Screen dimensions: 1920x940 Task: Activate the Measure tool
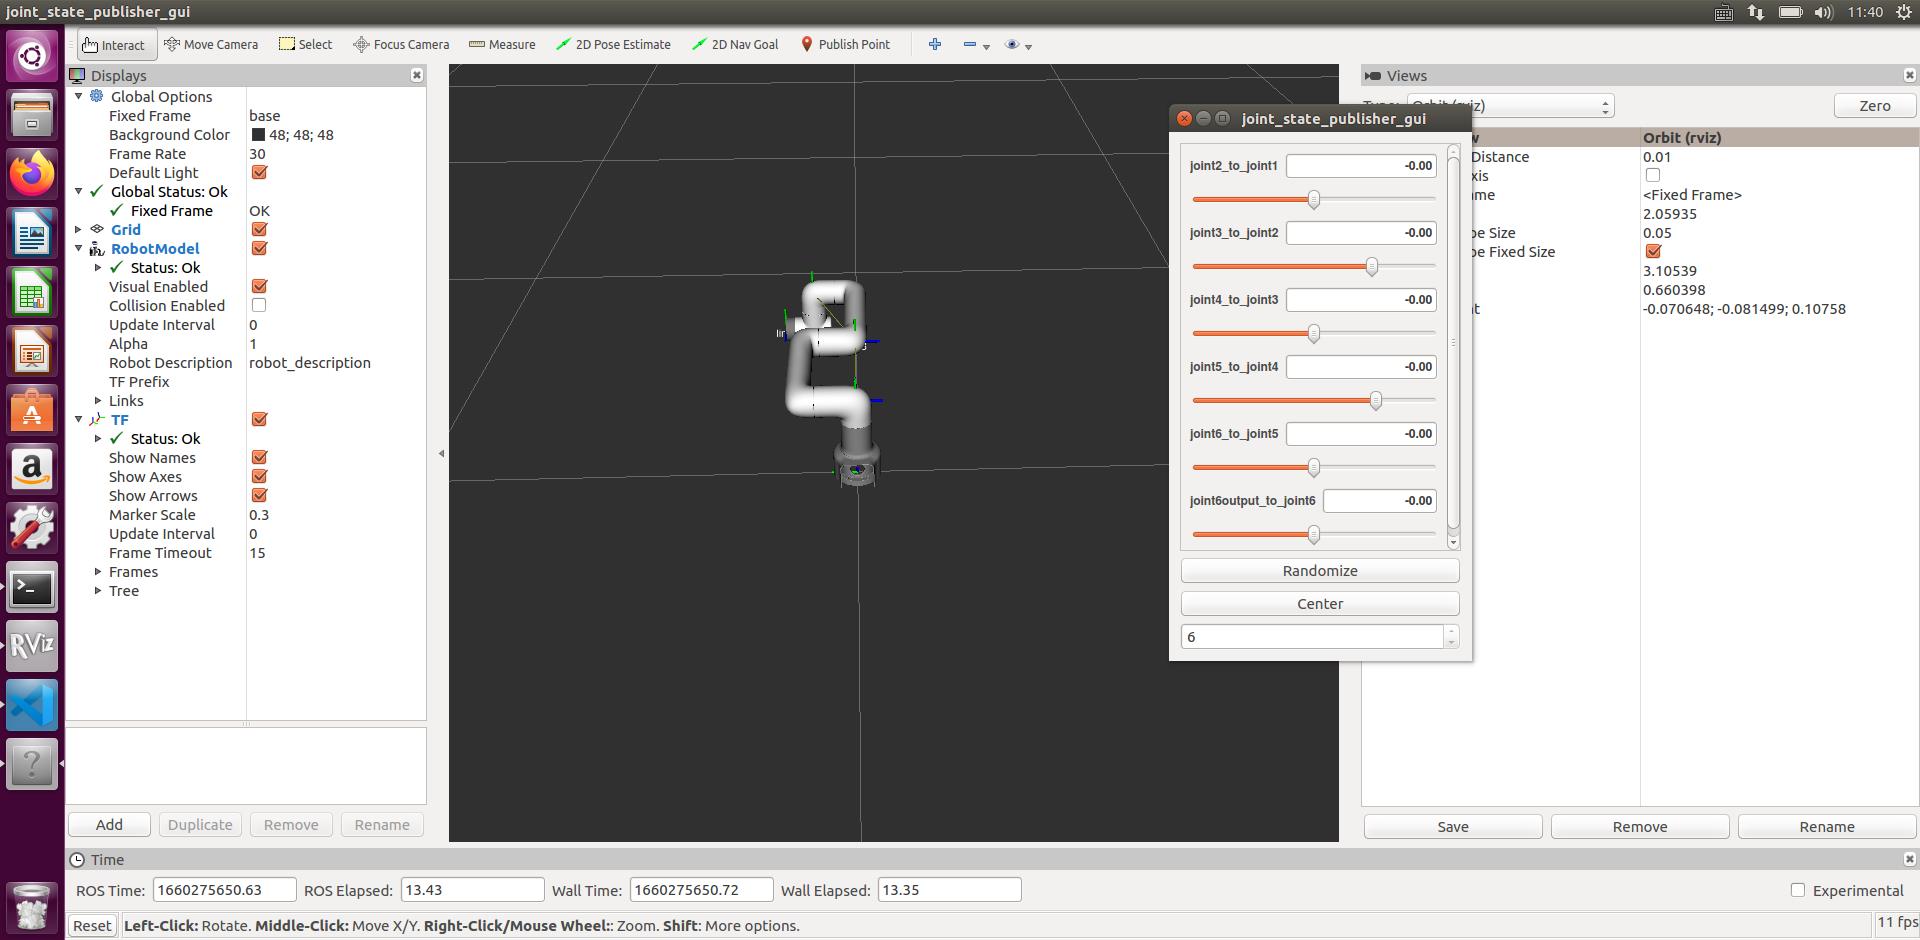tap(502, 45)
